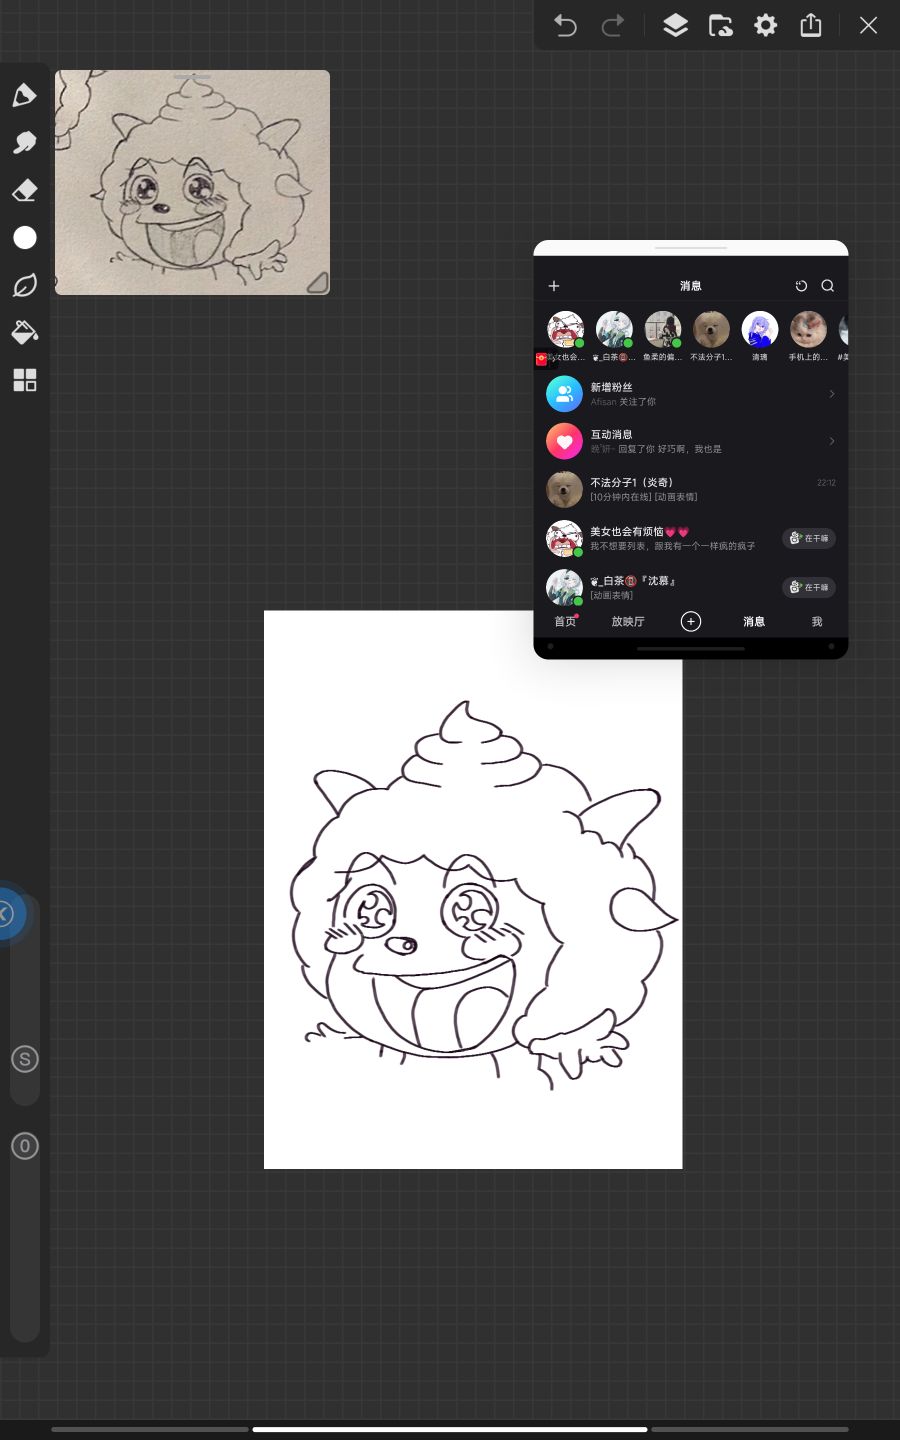Undo the last stroke

tap(565, 25)
